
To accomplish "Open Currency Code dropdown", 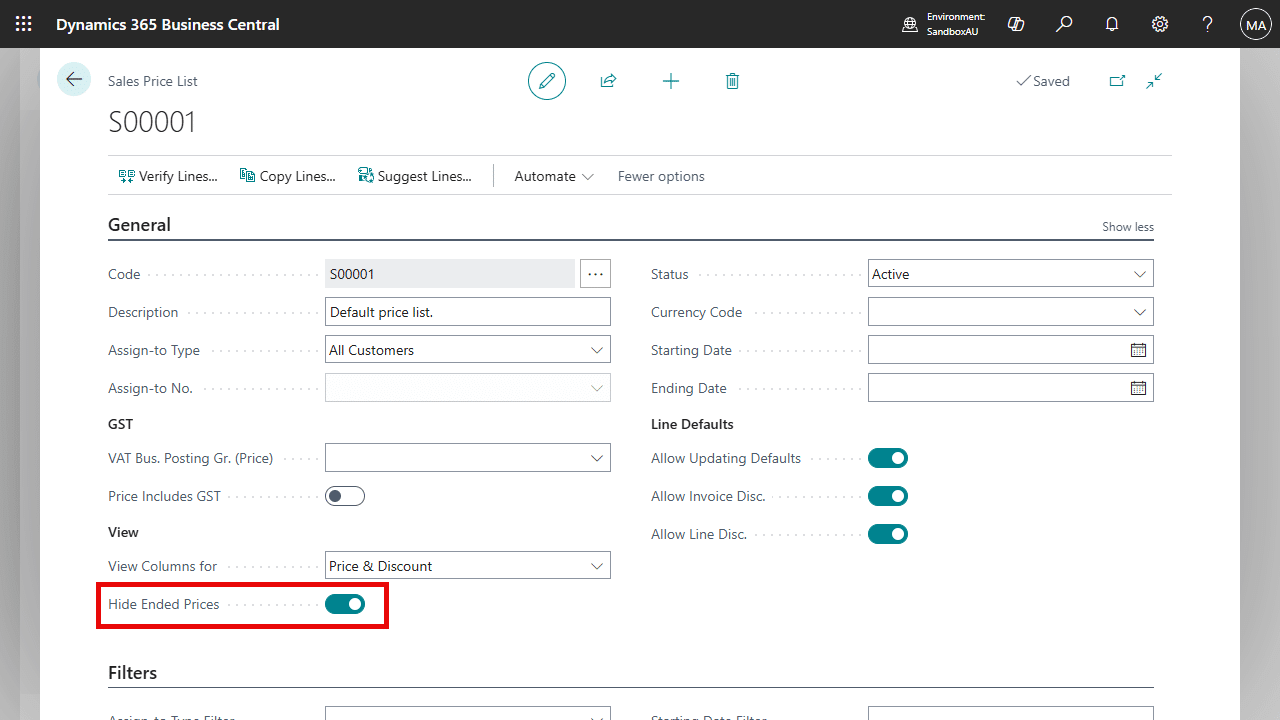I will (1140, 312).
